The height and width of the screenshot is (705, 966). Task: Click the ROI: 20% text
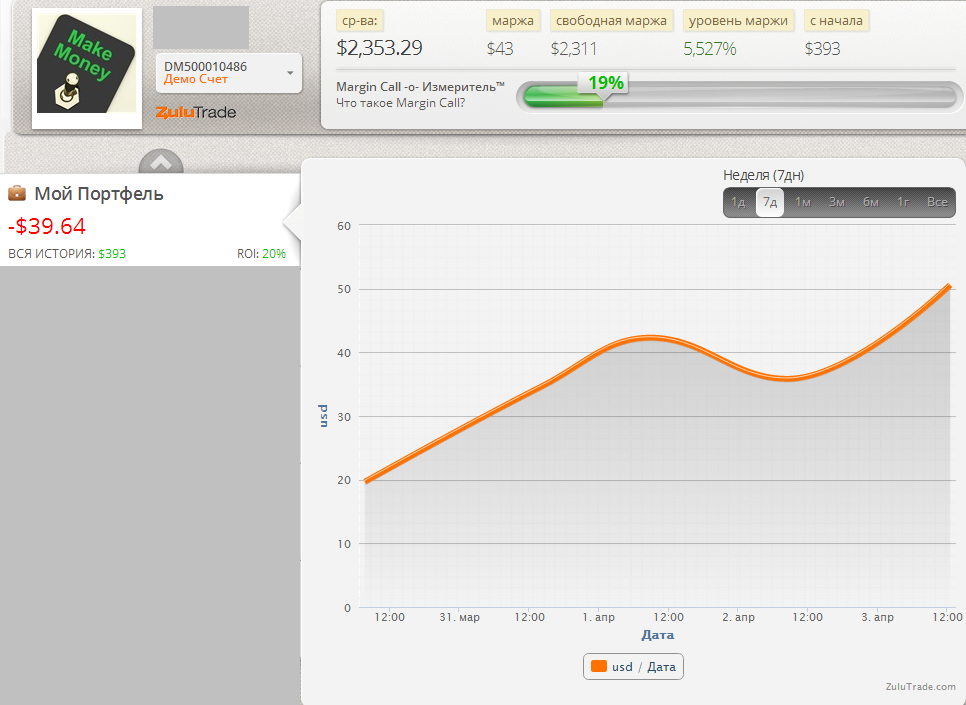coord(261,254)
